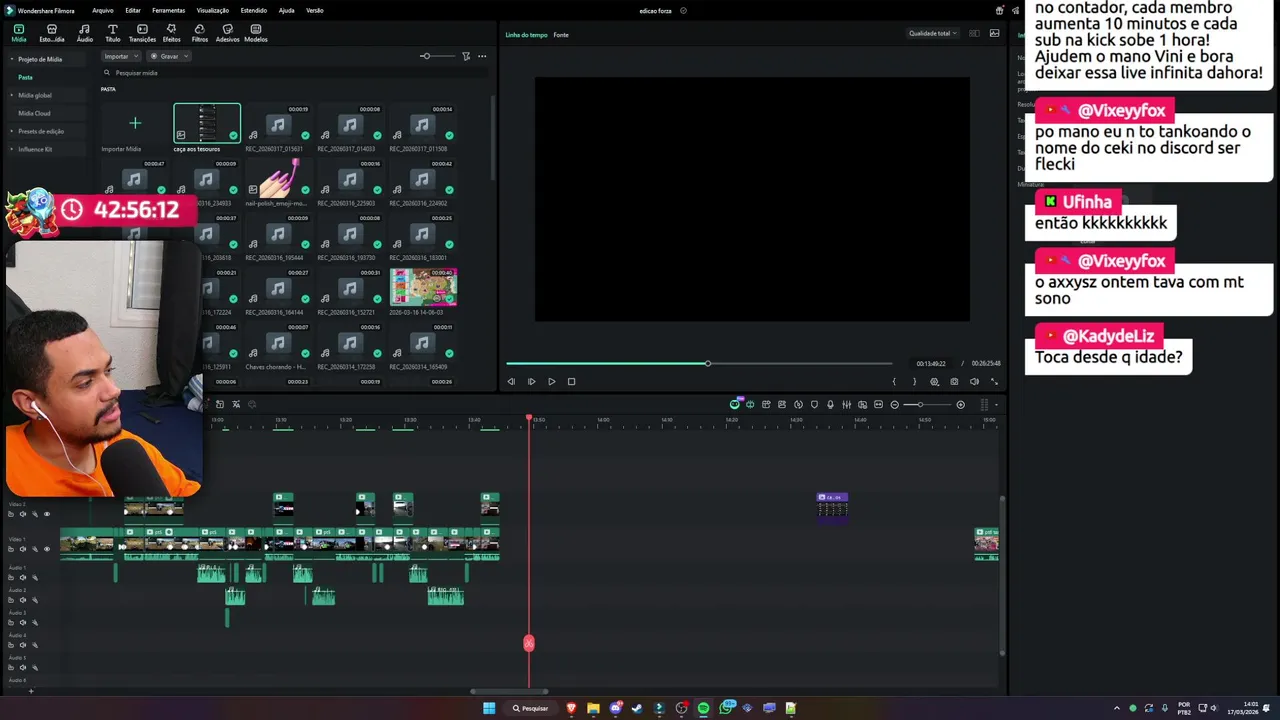
Task: Click preview volume speaker icon
Action: (x=974, y=381)
